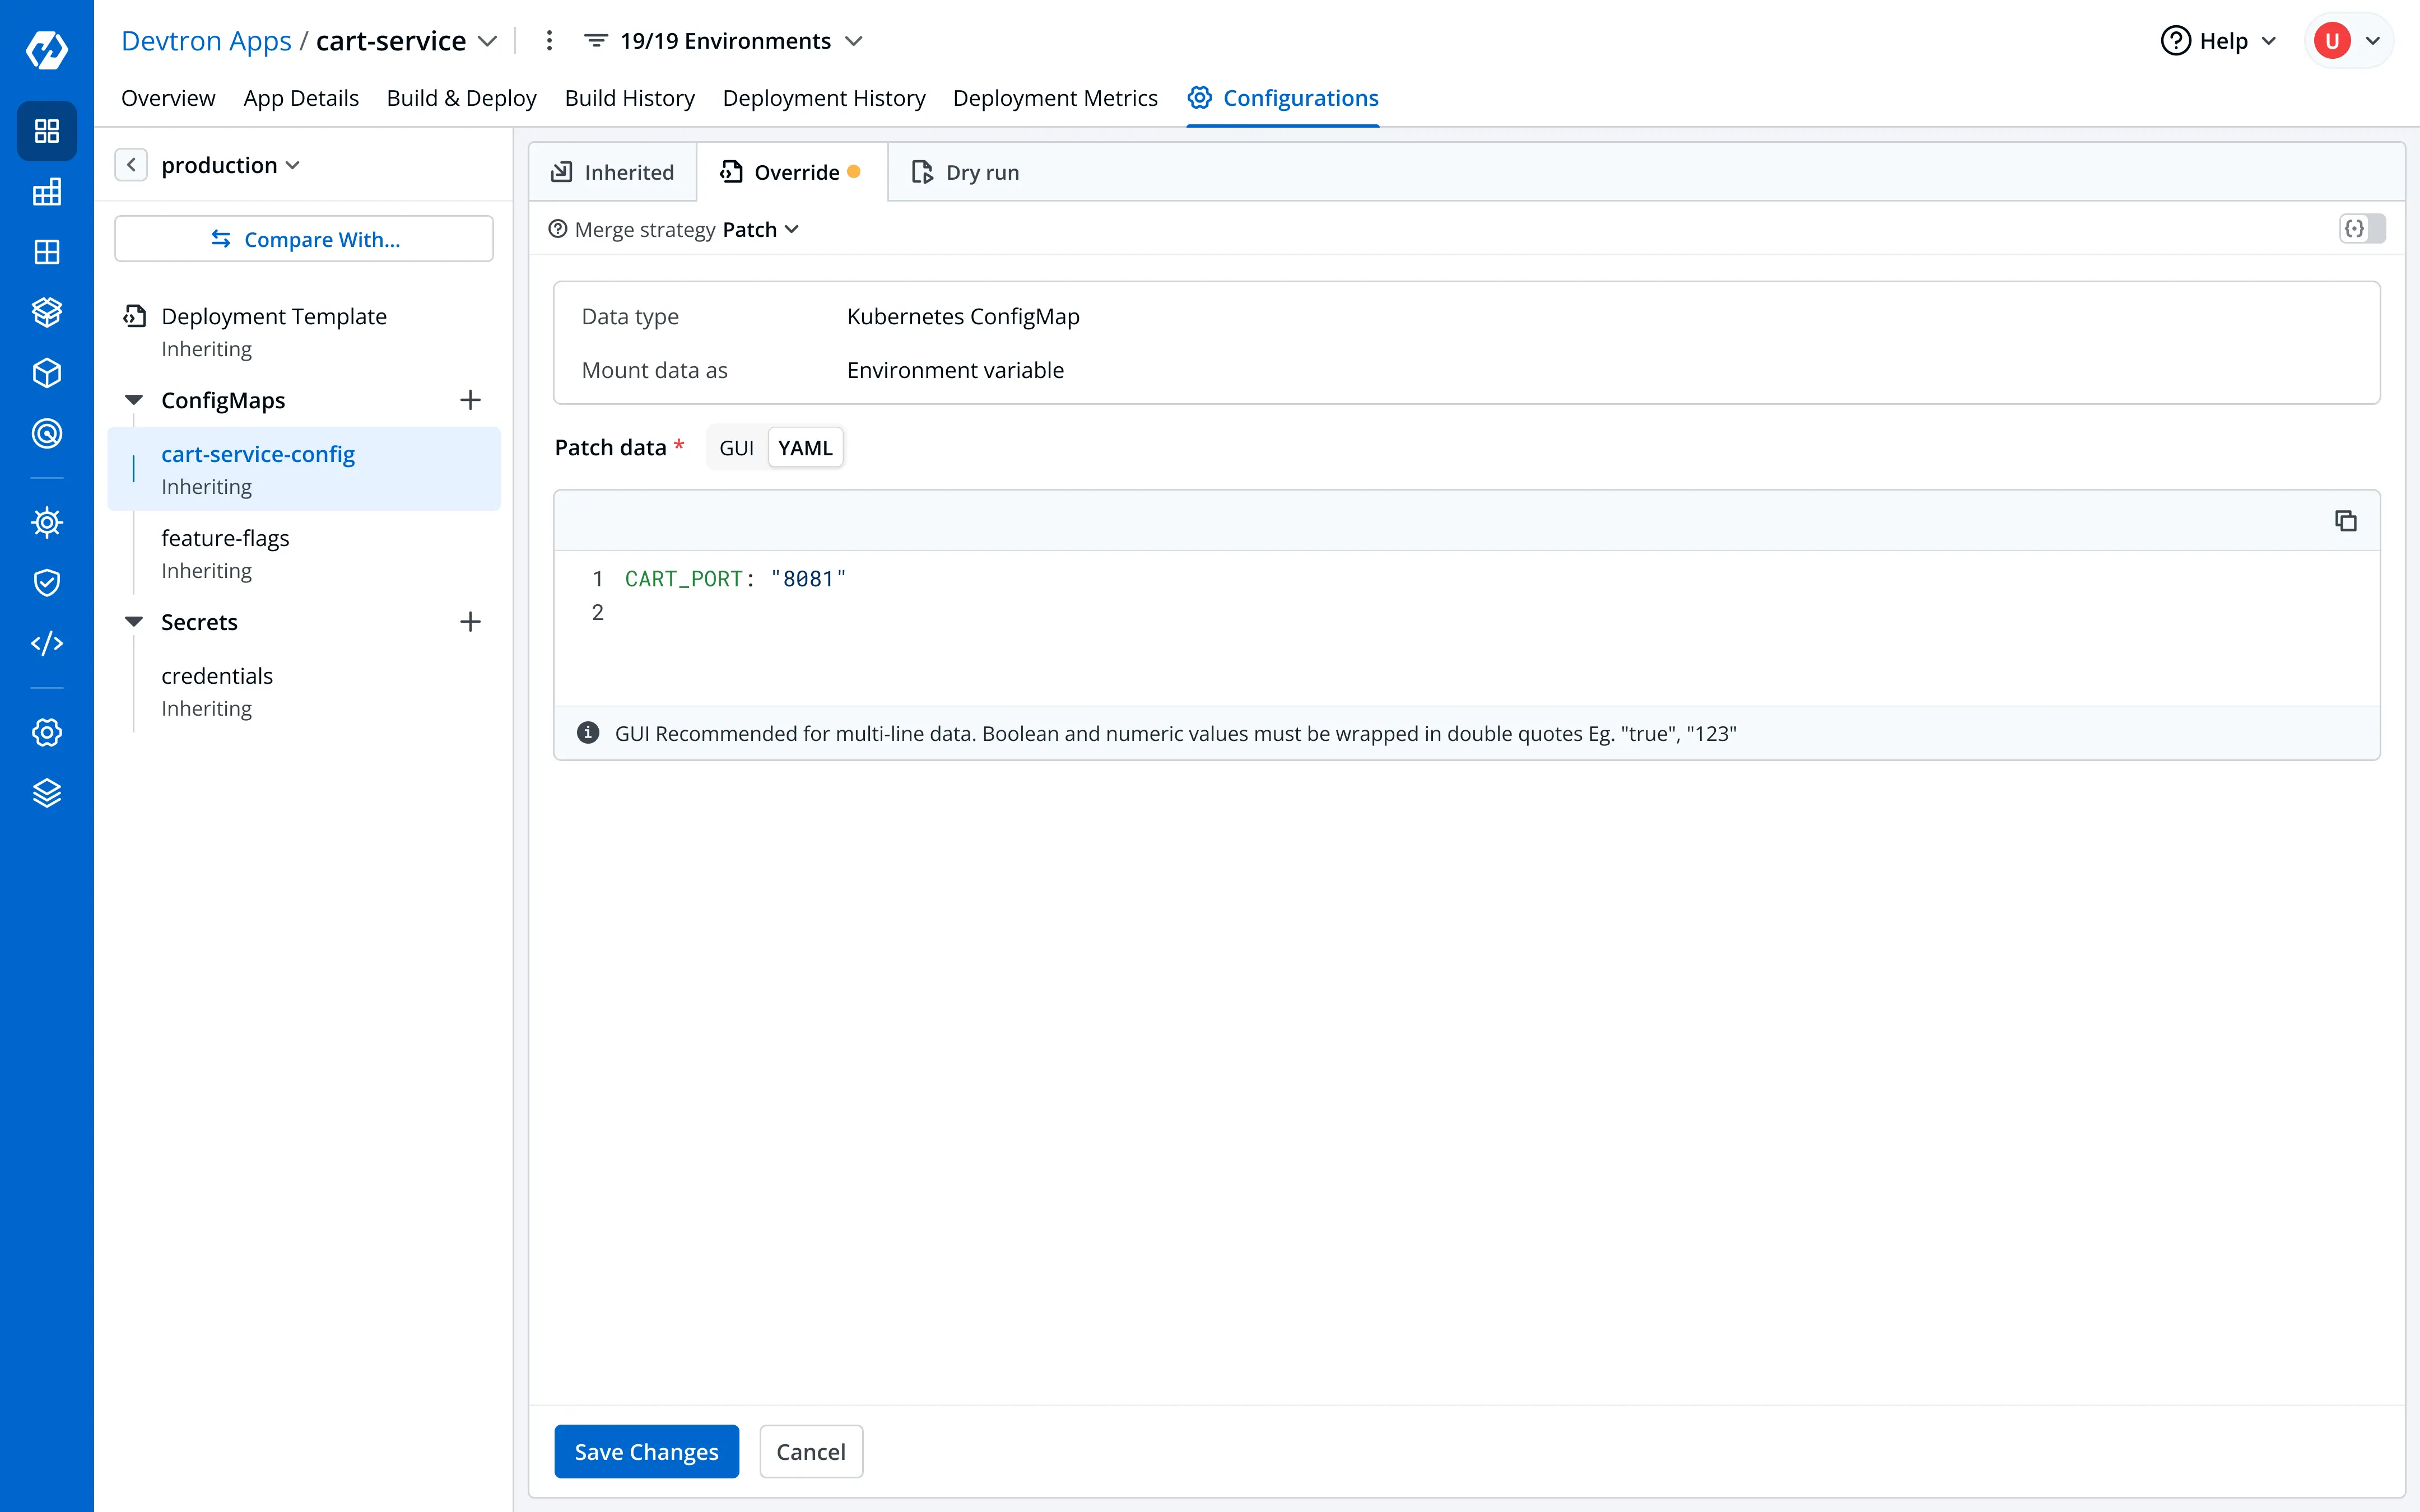Click the environments filter icon

click(596, 41)
